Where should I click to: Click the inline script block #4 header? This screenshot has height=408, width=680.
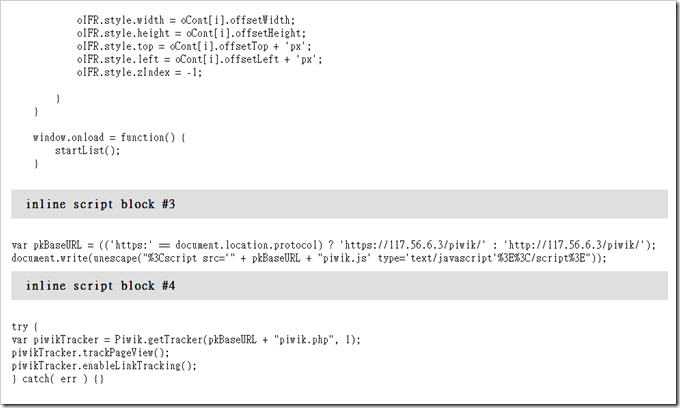pyautogui.click(x=339, y=286)
